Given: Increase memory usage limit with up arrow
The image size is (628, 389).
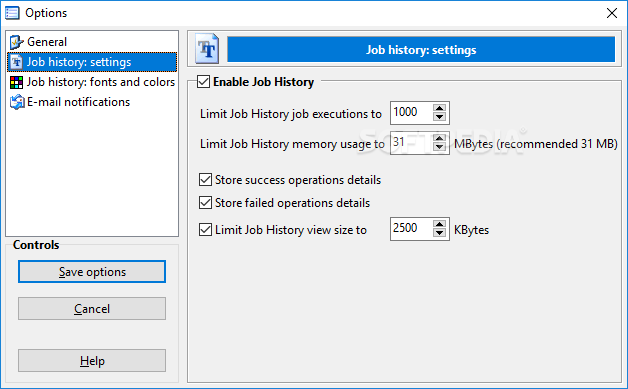Looking at the screenshot, I should (x=439, y=138).
